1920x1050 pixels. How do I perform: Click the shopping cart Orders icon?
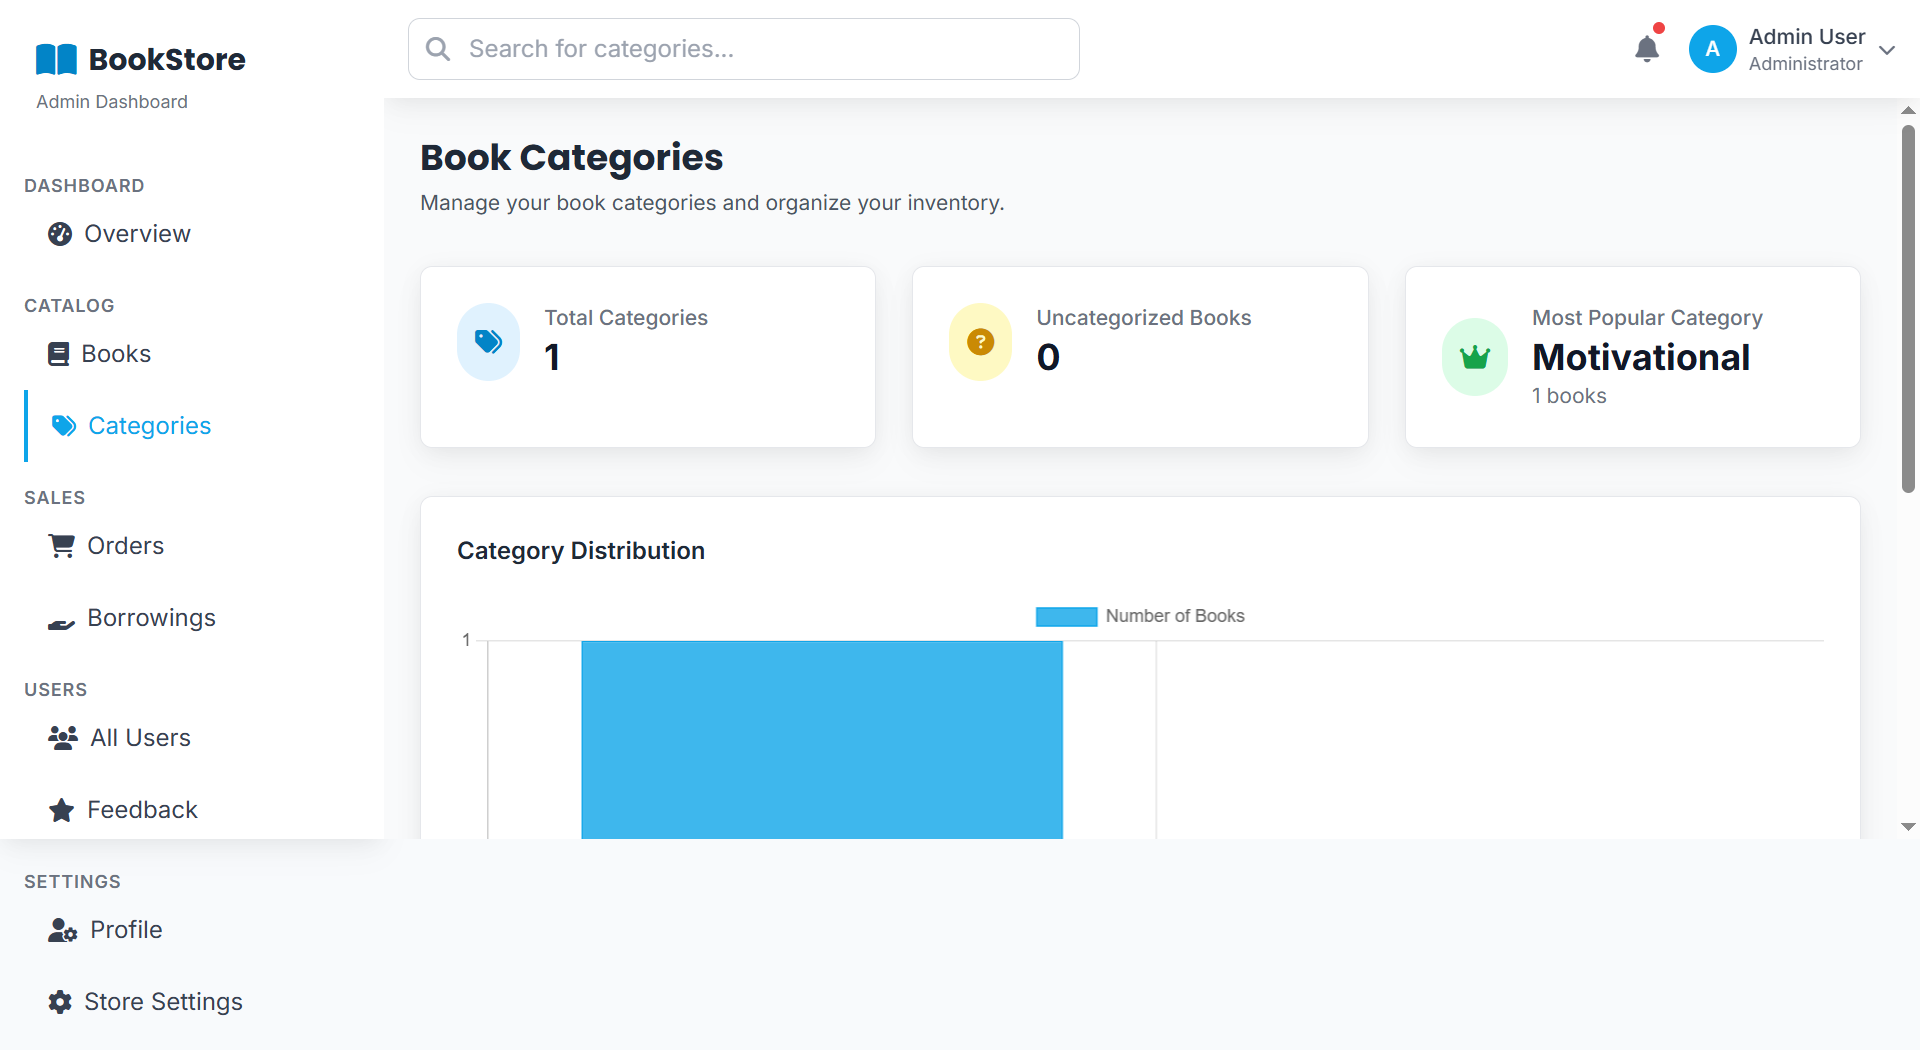pos(62,546)
